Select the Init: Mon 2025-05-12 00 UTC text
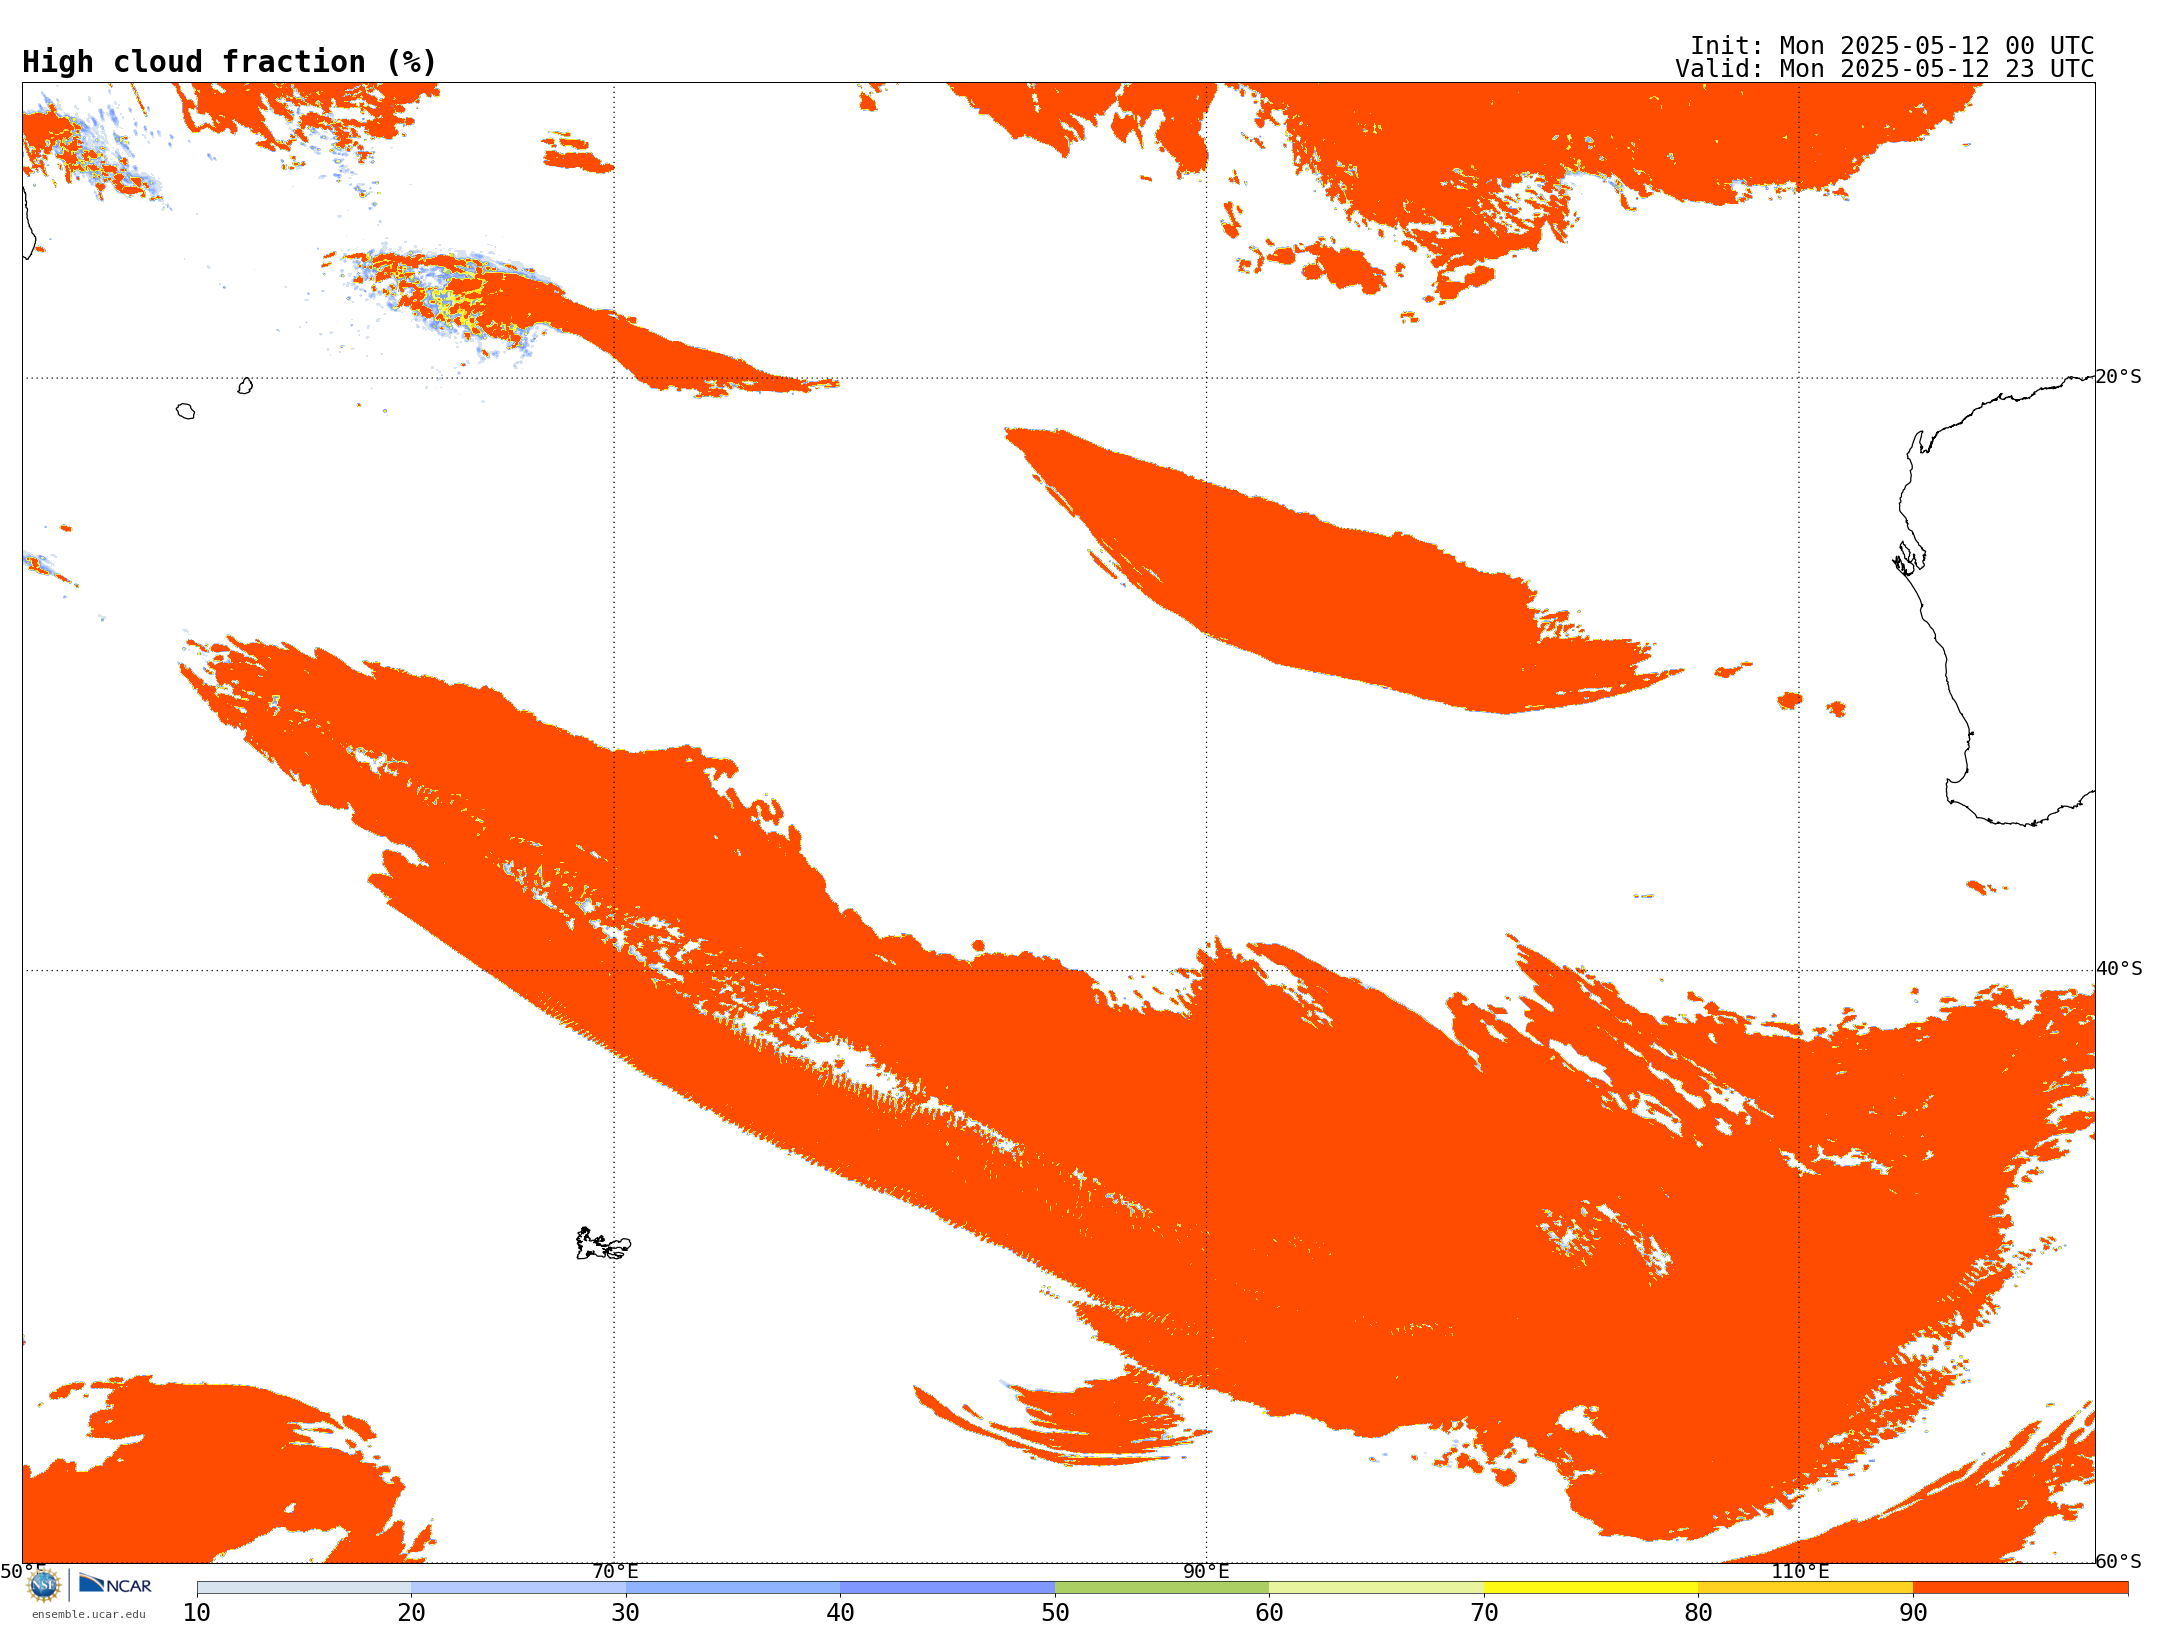The image size is (2160, 1626). click(x=1891, y=46)
